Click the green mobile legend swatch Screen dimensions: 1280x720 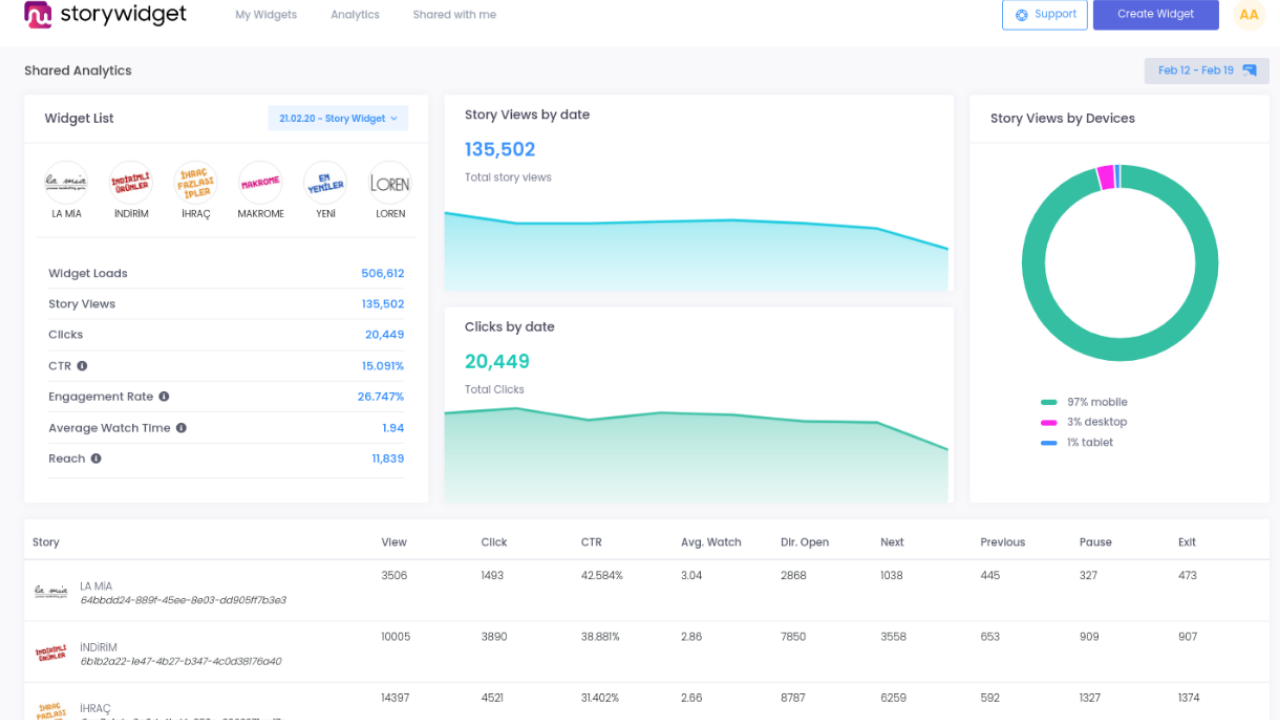(1048, 402)
